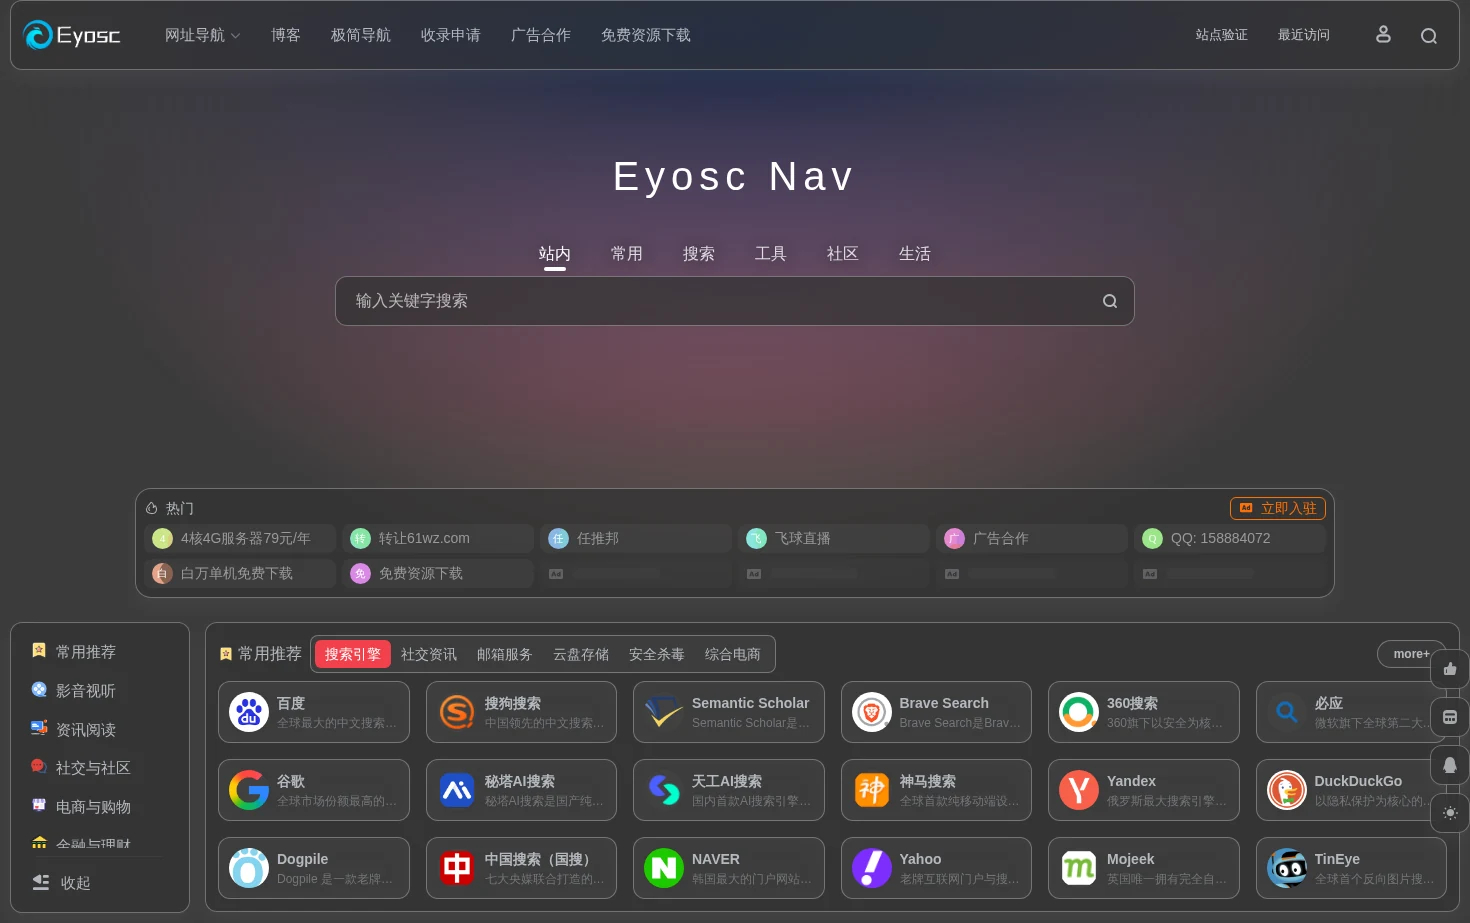Select the 生活 search tab
The width and height of the screenshot is (1470, 923).
pos(915,254)
